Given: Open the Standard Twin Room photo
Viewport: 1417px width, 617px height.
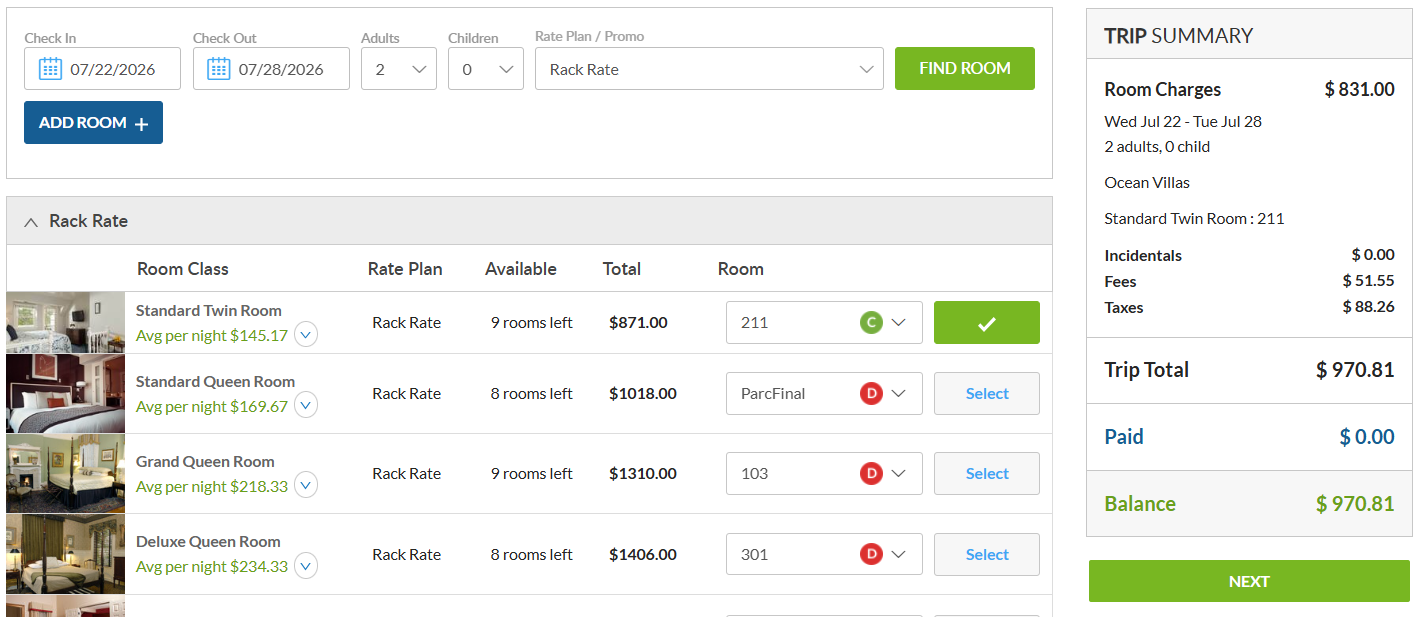Looking at the screenshot, I should (x=65, y=322).
